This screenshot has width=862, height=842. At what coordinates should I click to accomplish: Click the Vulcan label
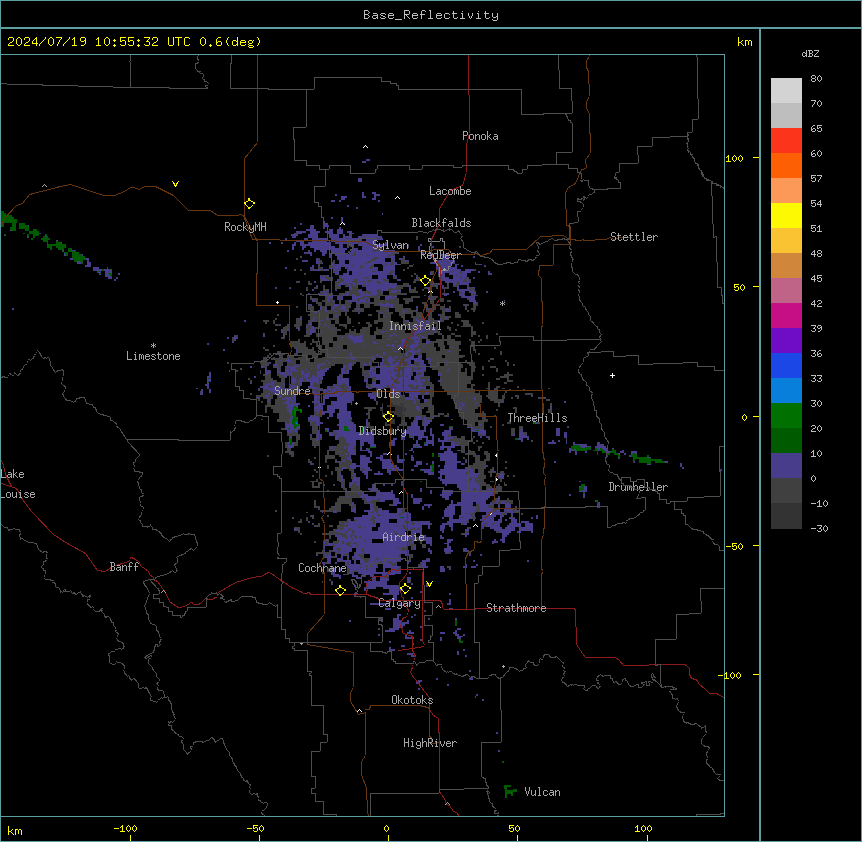pyautogui.click(x=543, y=792)
